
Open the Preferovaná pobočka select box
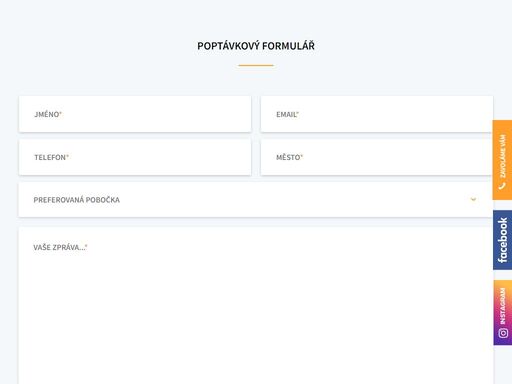tap(256, 200)
